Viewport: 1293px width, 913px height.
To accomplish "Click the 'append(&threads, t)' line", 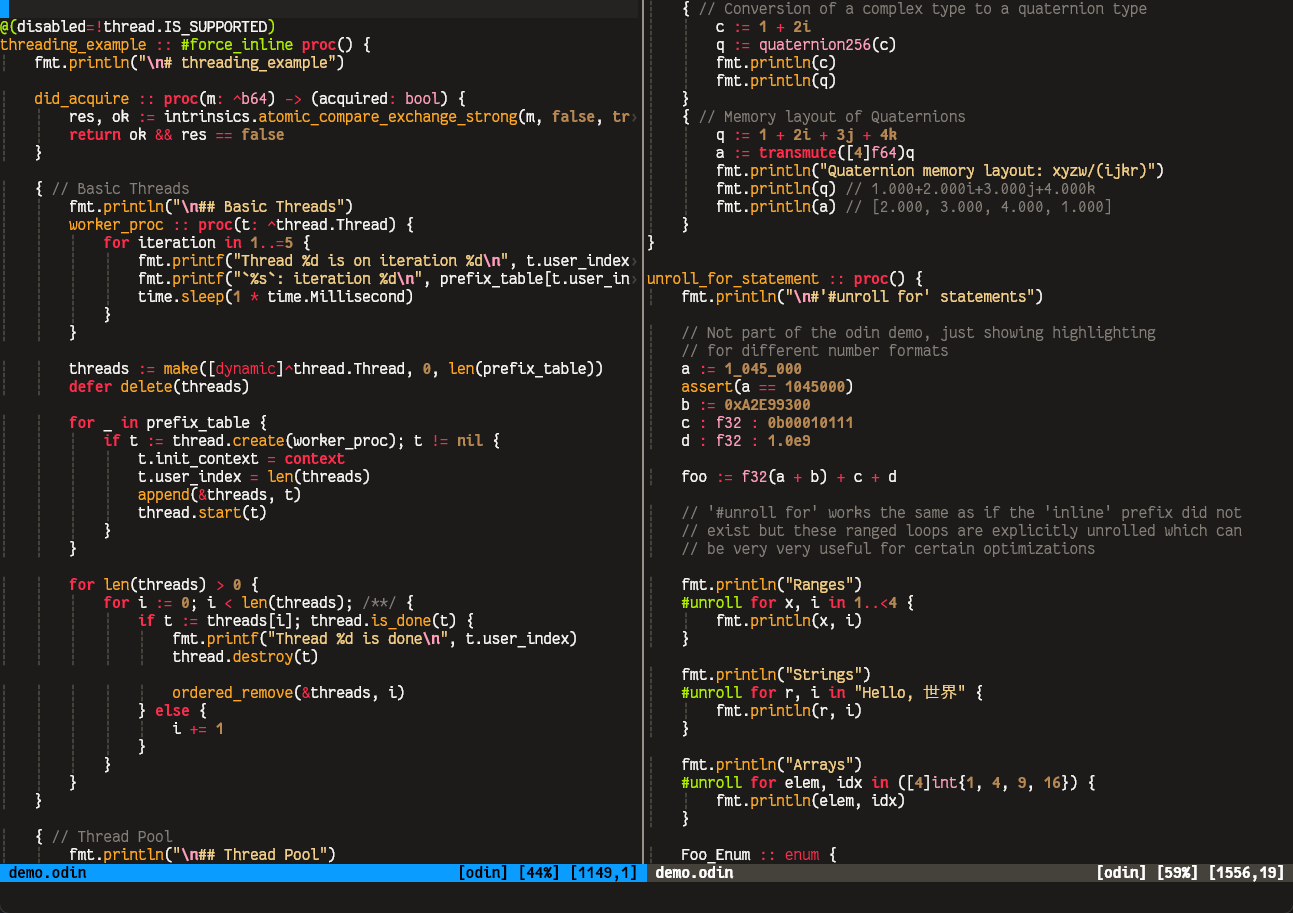I will 219,495.
